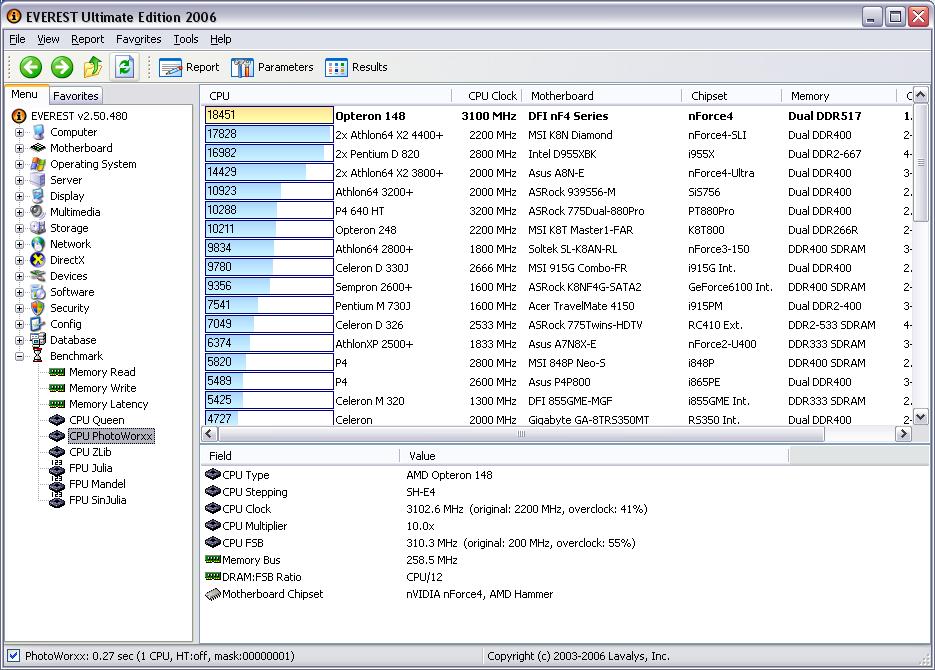Expand the Network tree node
This screenshot has height=670, width=935.
point(20,244)
